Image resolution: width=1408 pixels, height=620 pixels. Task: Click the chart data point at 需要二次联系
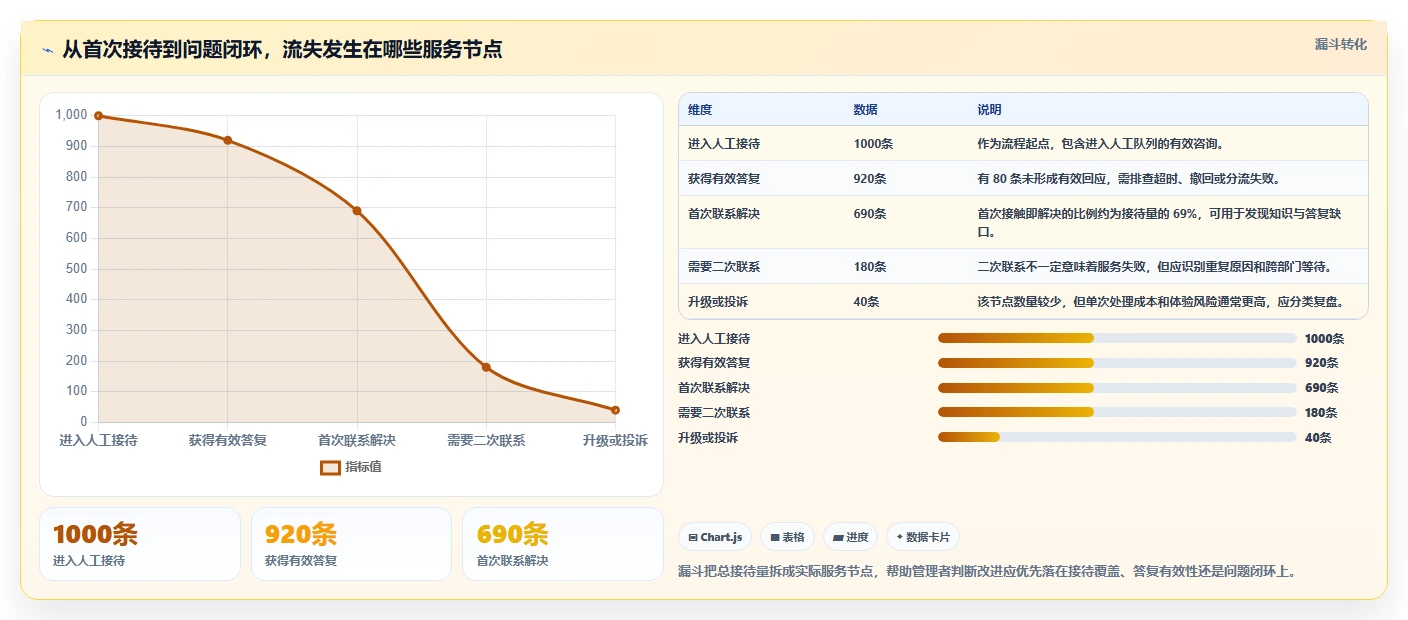[x=486, y=367]
